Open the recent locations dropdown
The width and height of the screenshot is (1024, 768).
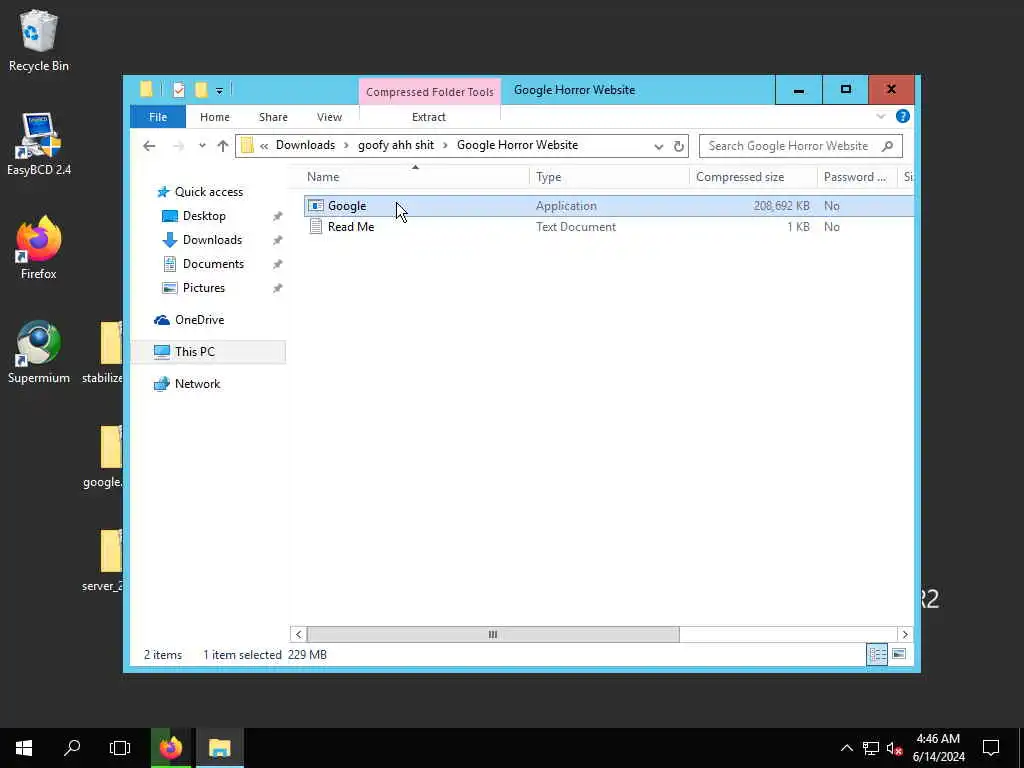coord(202,146)
